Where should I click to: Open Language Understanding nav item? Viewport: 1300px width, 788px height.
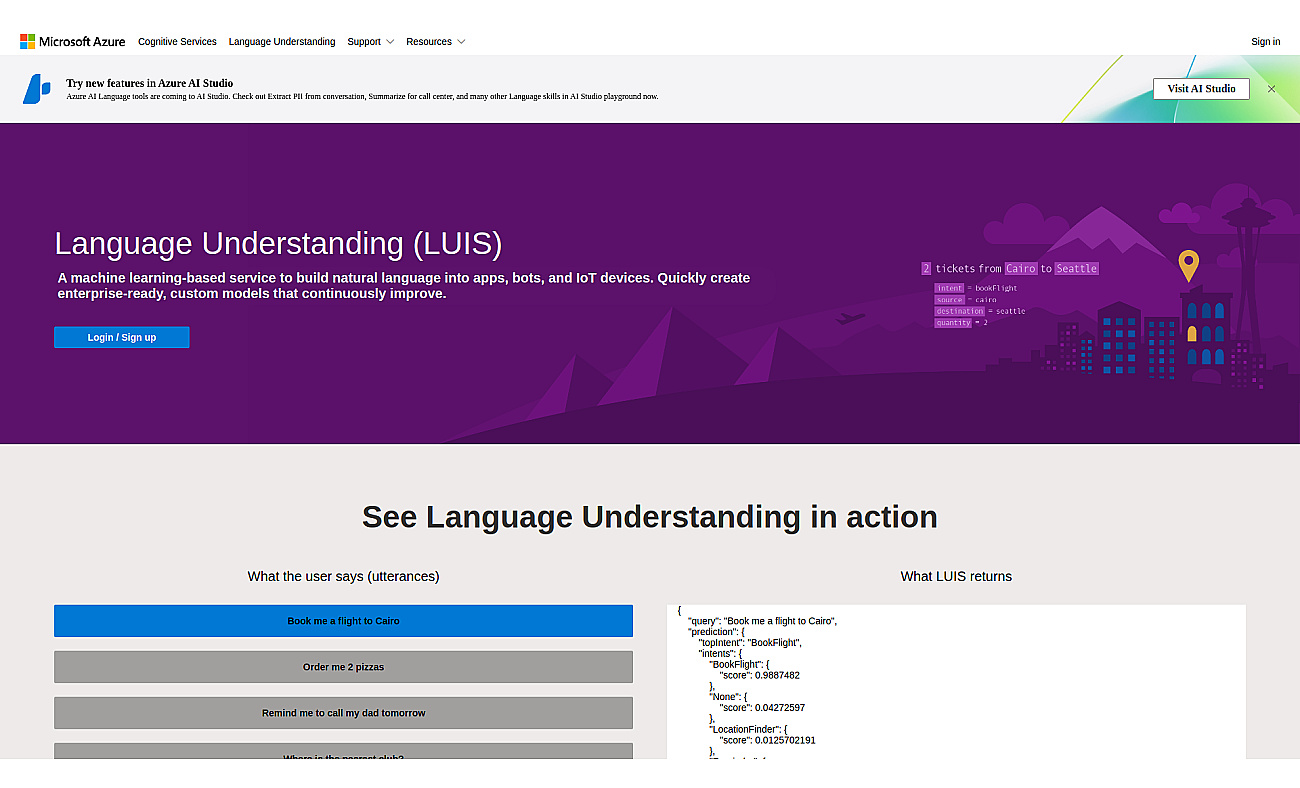282,42
